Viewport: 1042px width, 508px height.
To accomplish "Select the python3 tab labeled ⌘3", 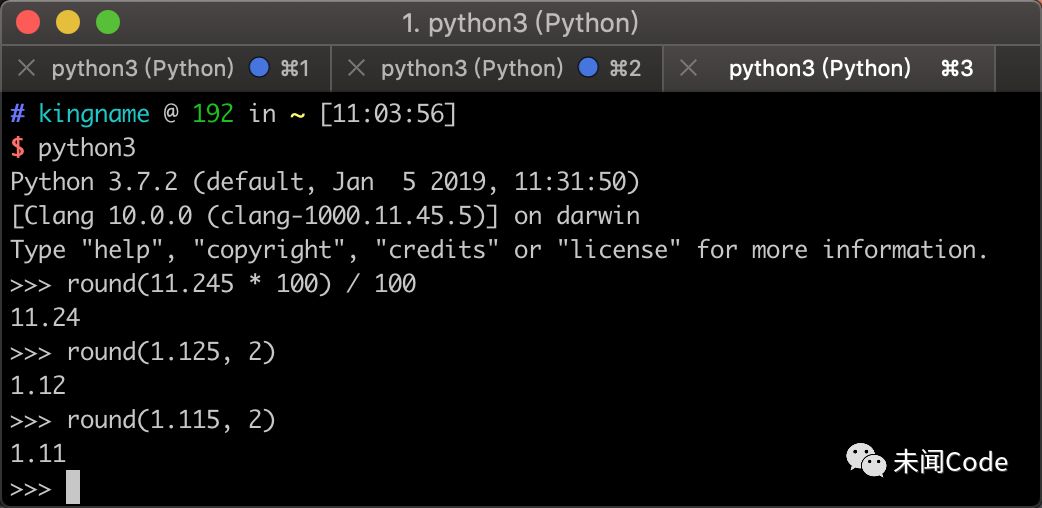I will (x=820, y=69).
